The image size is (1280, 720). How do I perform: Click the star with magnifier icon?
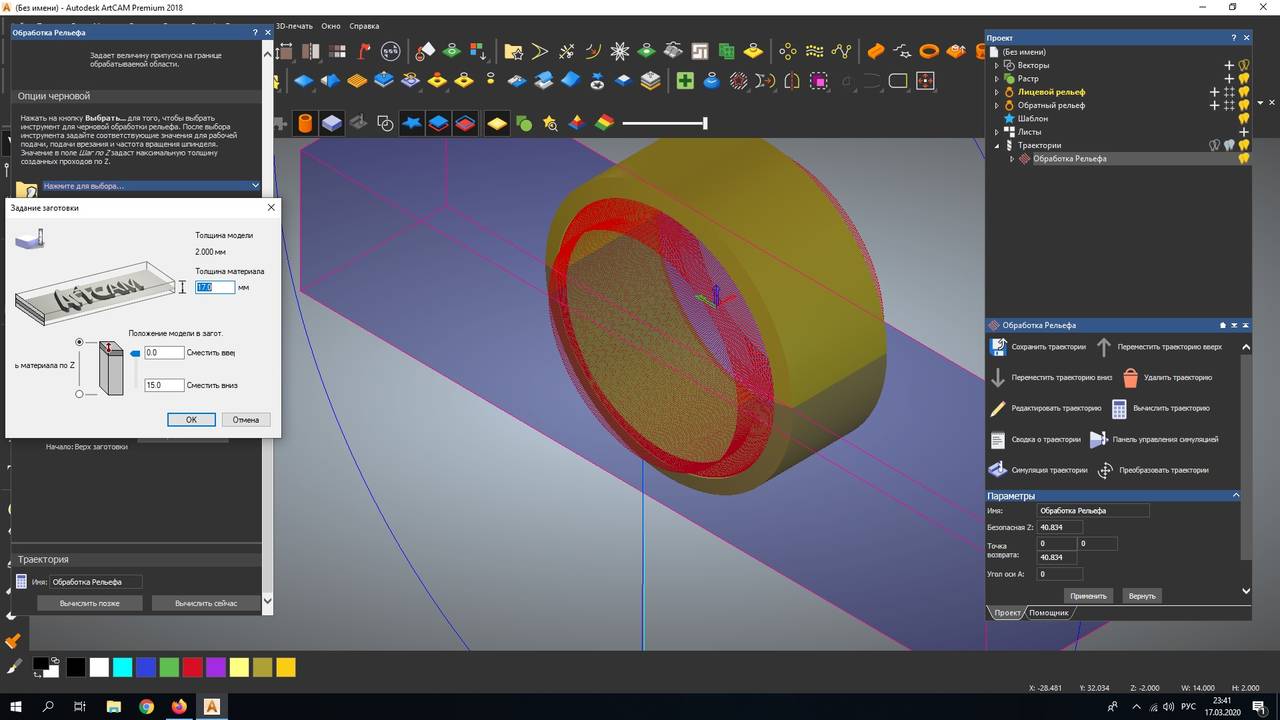pos(550,124)
